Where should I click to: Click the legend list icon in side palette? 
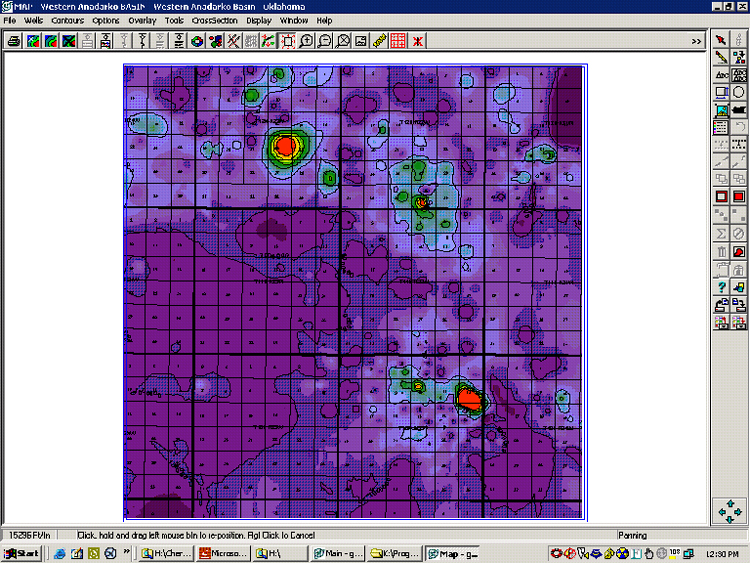click(x=721, y=127)
